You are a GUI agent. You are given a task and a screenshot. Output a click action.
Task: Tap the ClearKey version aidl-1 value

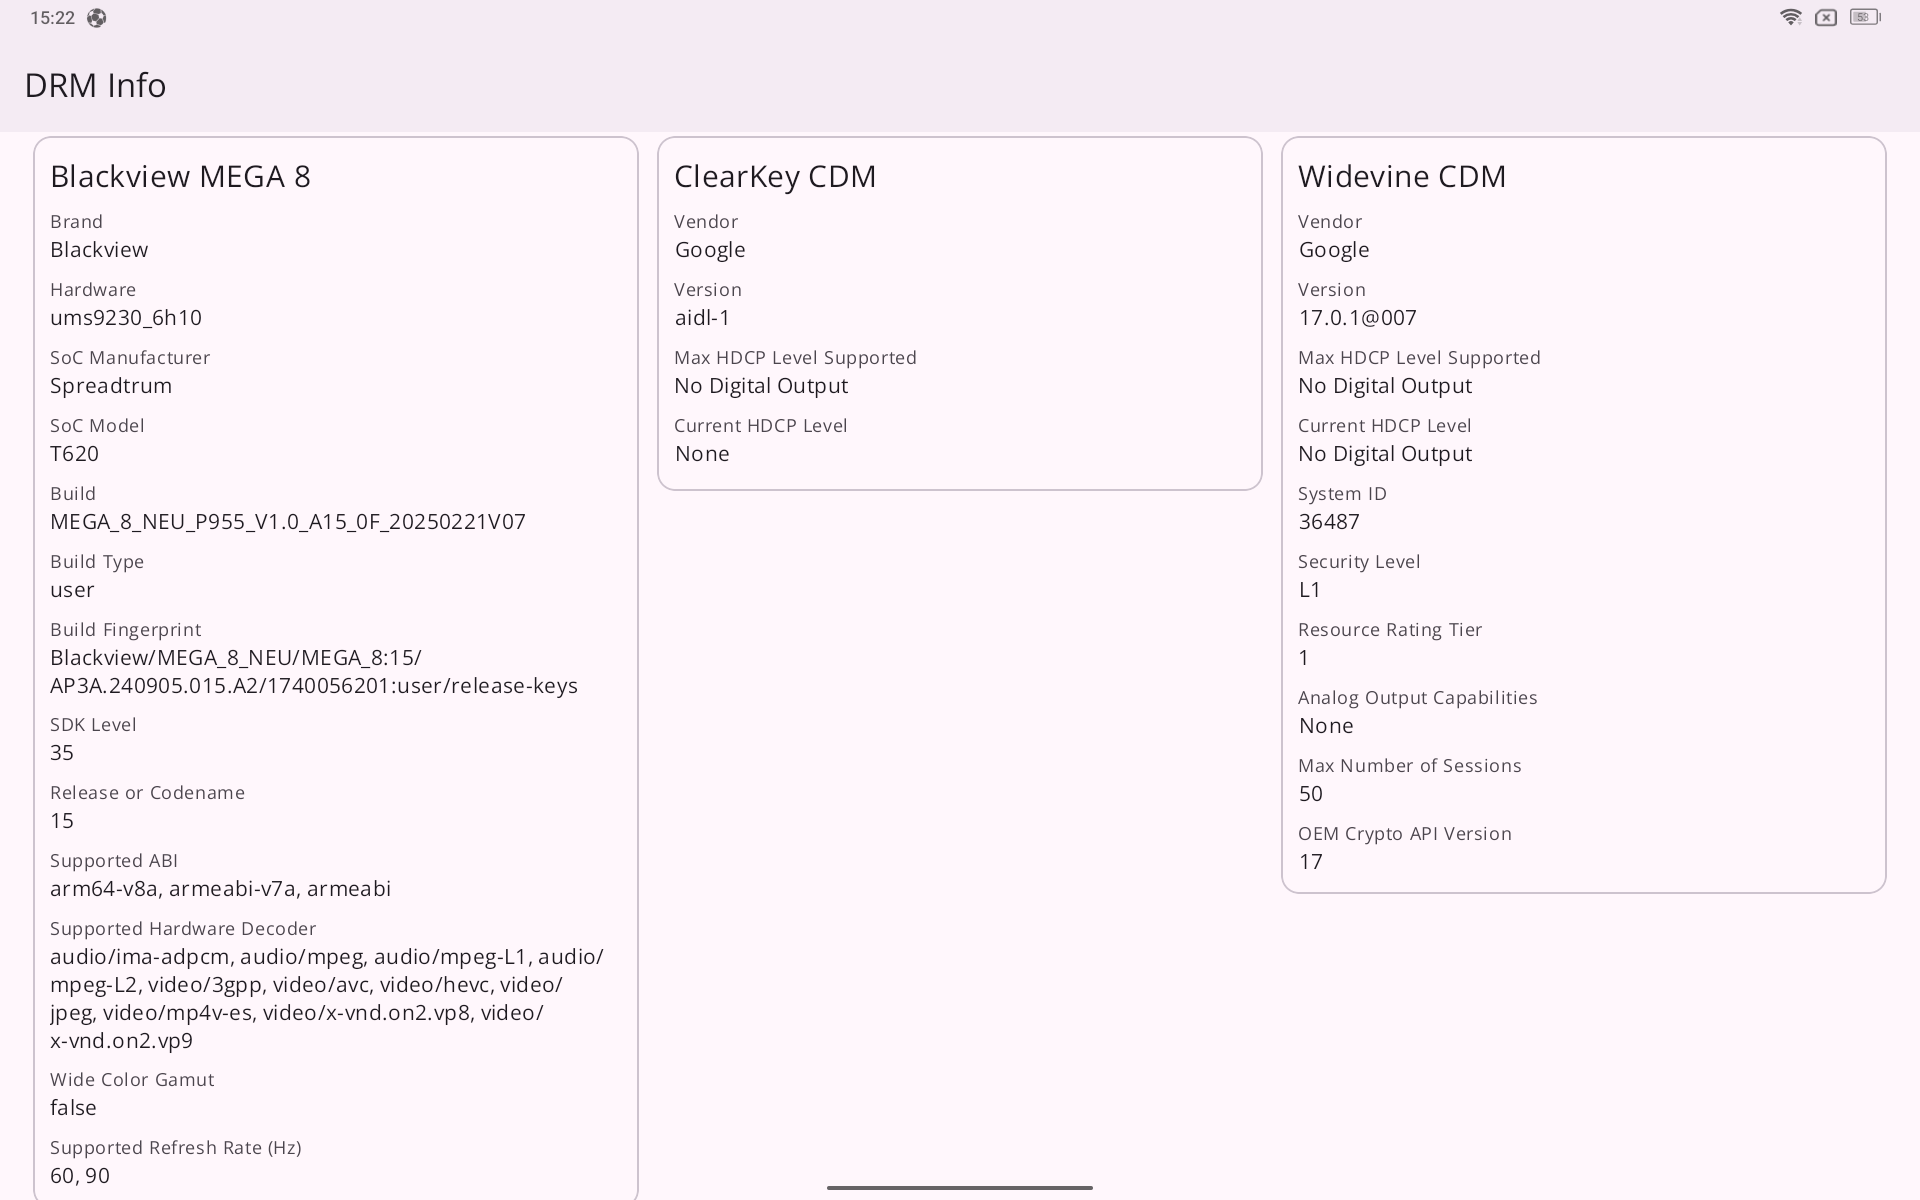[702, 318]
